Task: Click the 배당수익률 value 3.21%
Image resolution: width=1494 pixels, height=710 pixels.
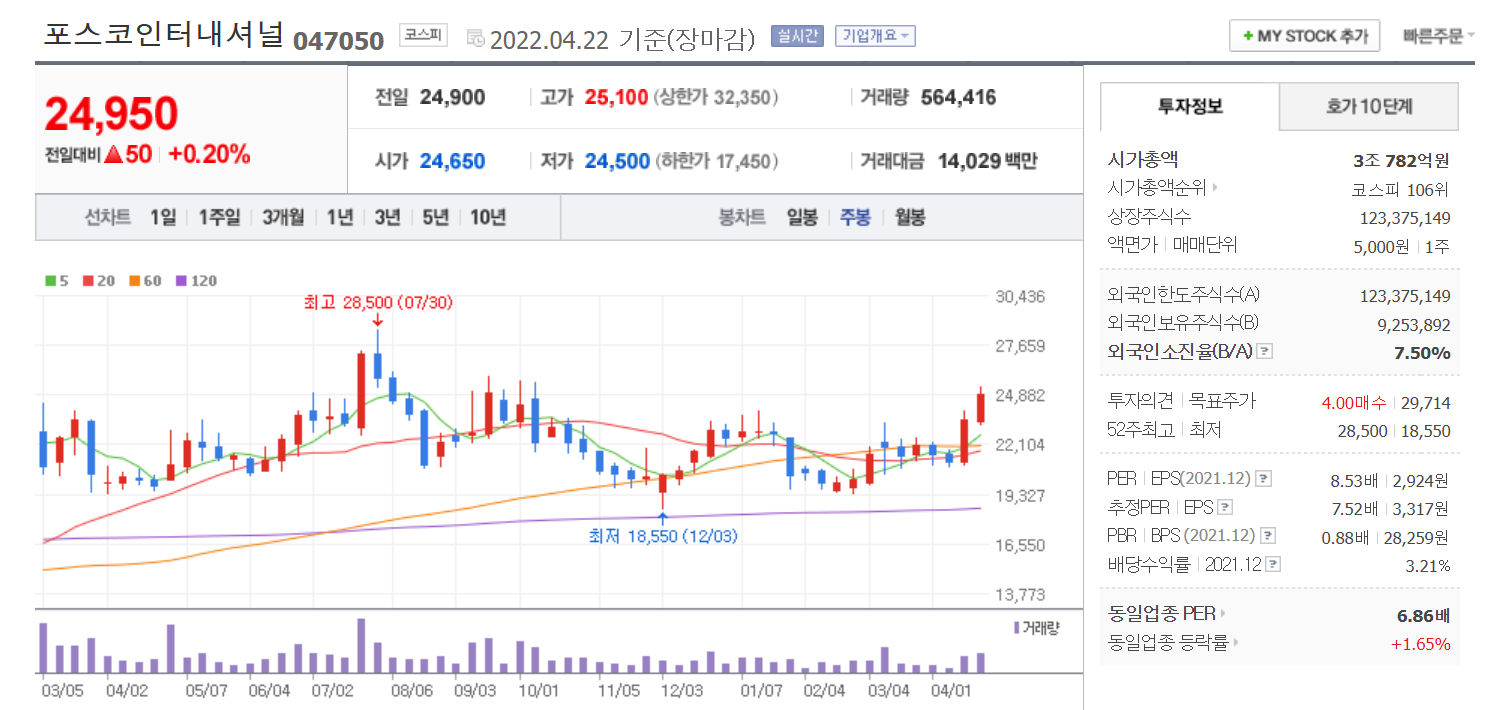Action: 1427,565
